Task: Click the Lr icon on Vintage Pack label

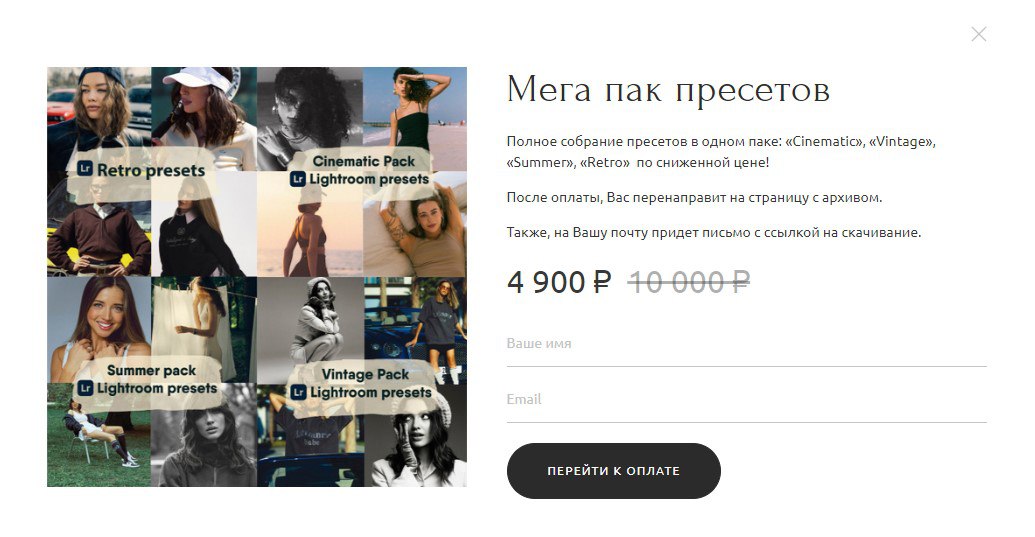Action: point(298,393)
